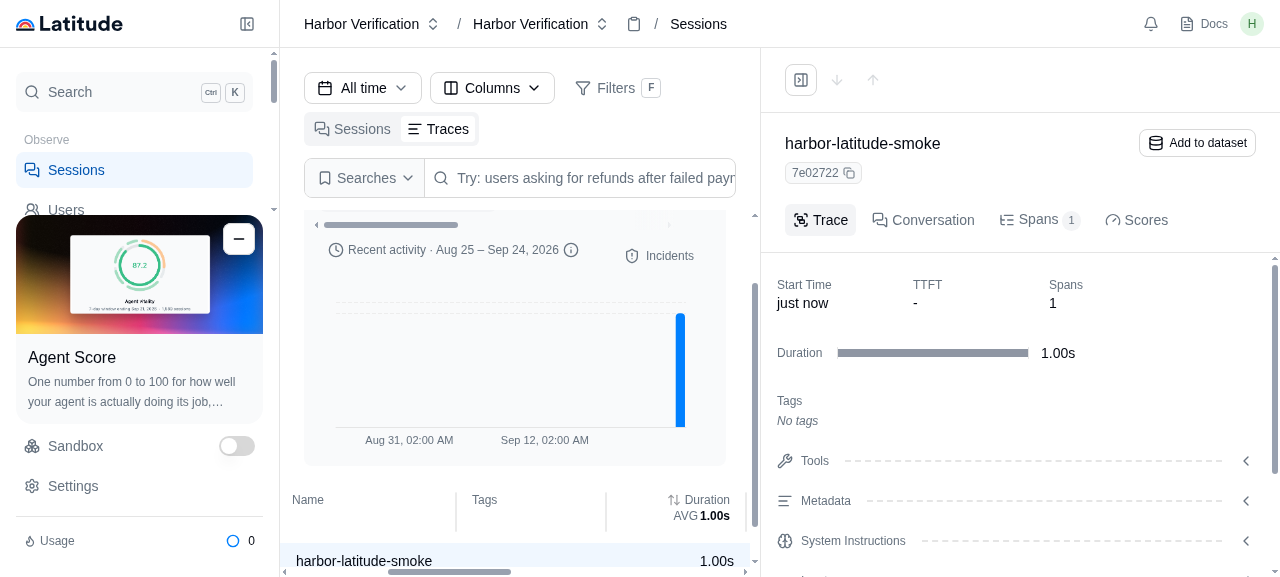The image size is (1280, 577).
Task: Collapse the sidebar panel icon
Action: [x=247, y=24]
